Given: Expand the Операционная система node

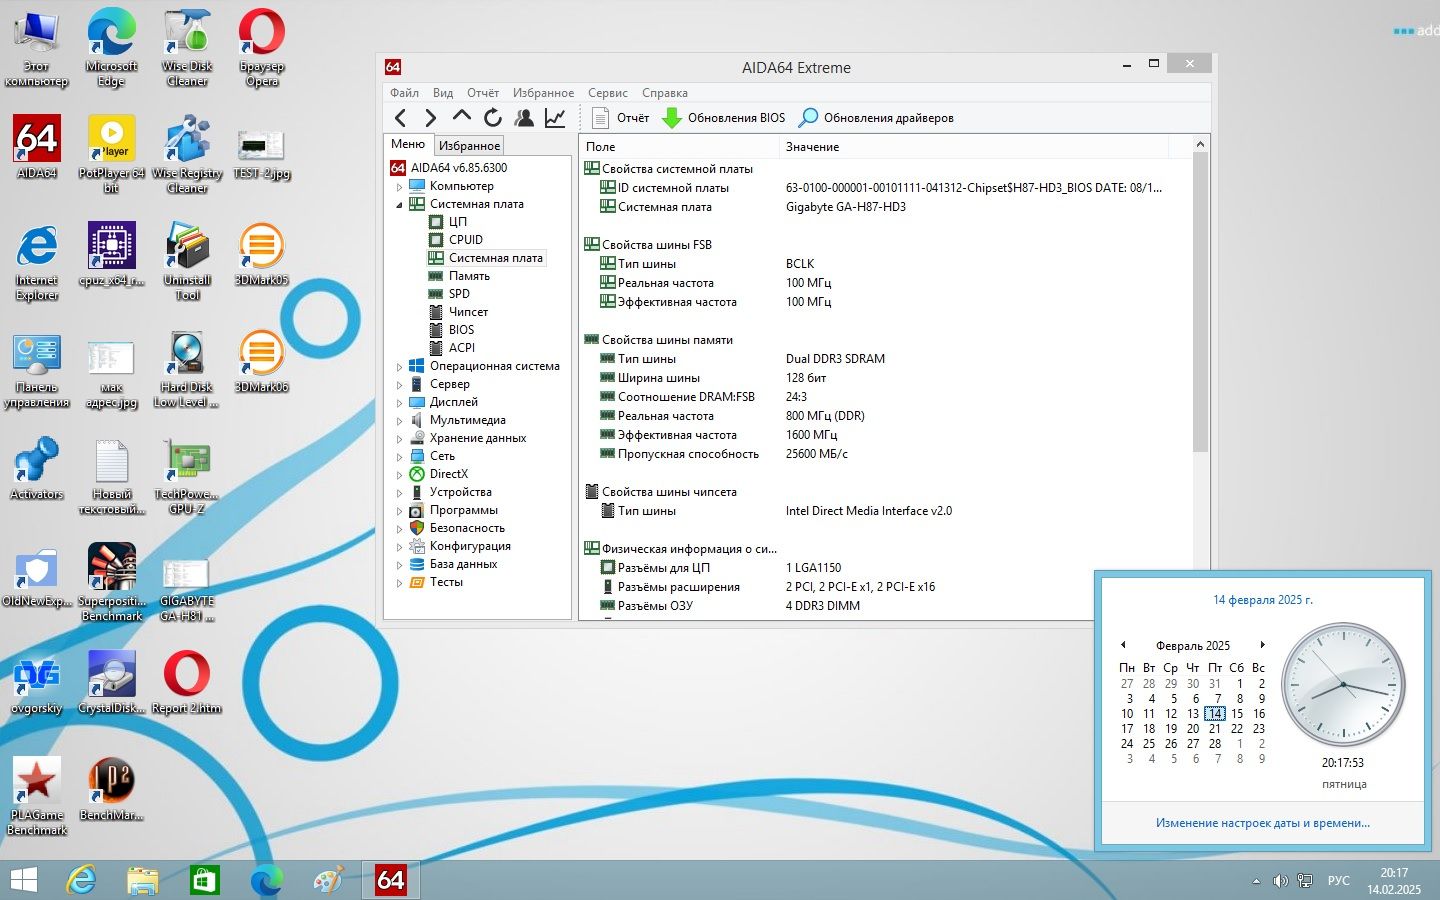Looking at the screenshot, I should point(399,367).
